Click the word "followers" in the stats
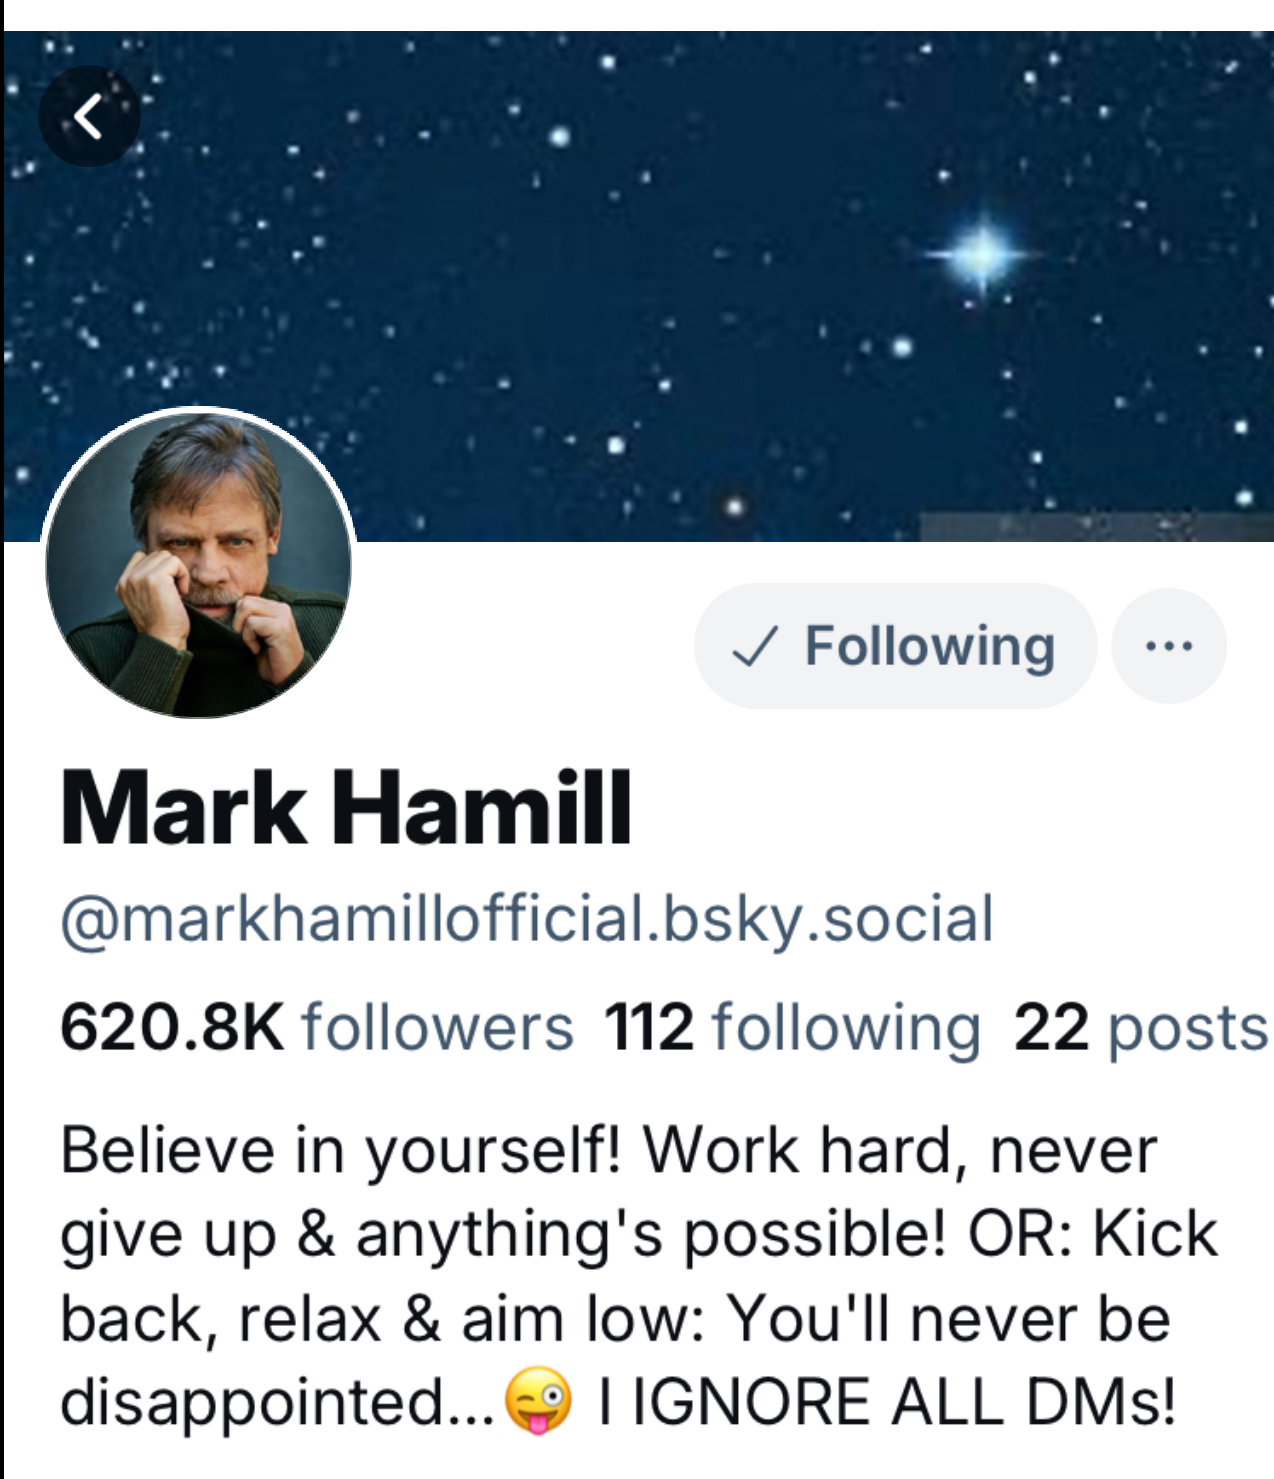Image resolution: width=1274 pixels, height=1479 pixels. 438,1028
